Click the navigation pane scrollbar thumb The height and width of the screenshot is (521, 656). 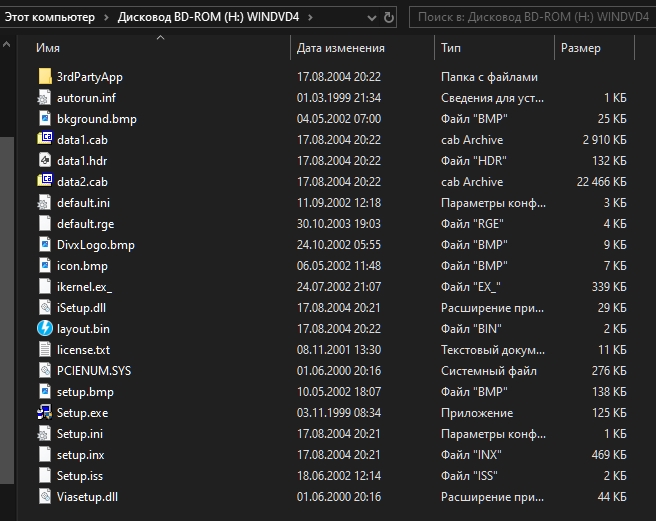(x=7, y=310)
